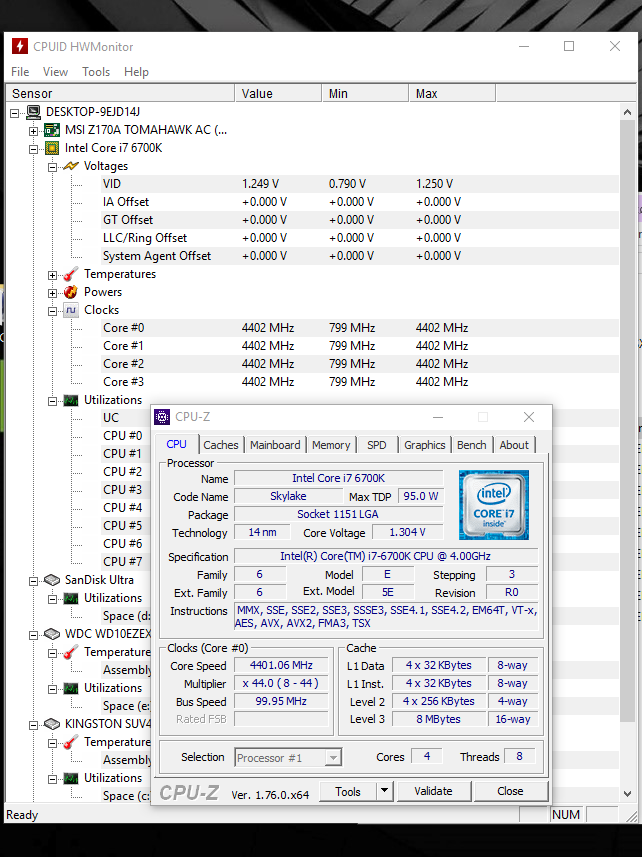Click the Close button in CPU-Z
642x857 pixels.
pyautogui.click(x=510, y=791)
